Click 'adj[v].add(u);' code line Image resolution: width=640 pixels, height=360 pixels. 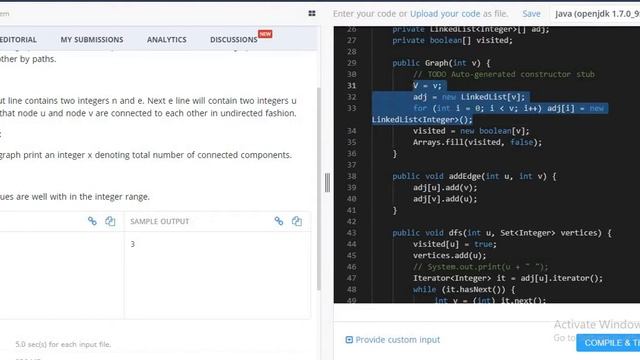click(445, 199)
